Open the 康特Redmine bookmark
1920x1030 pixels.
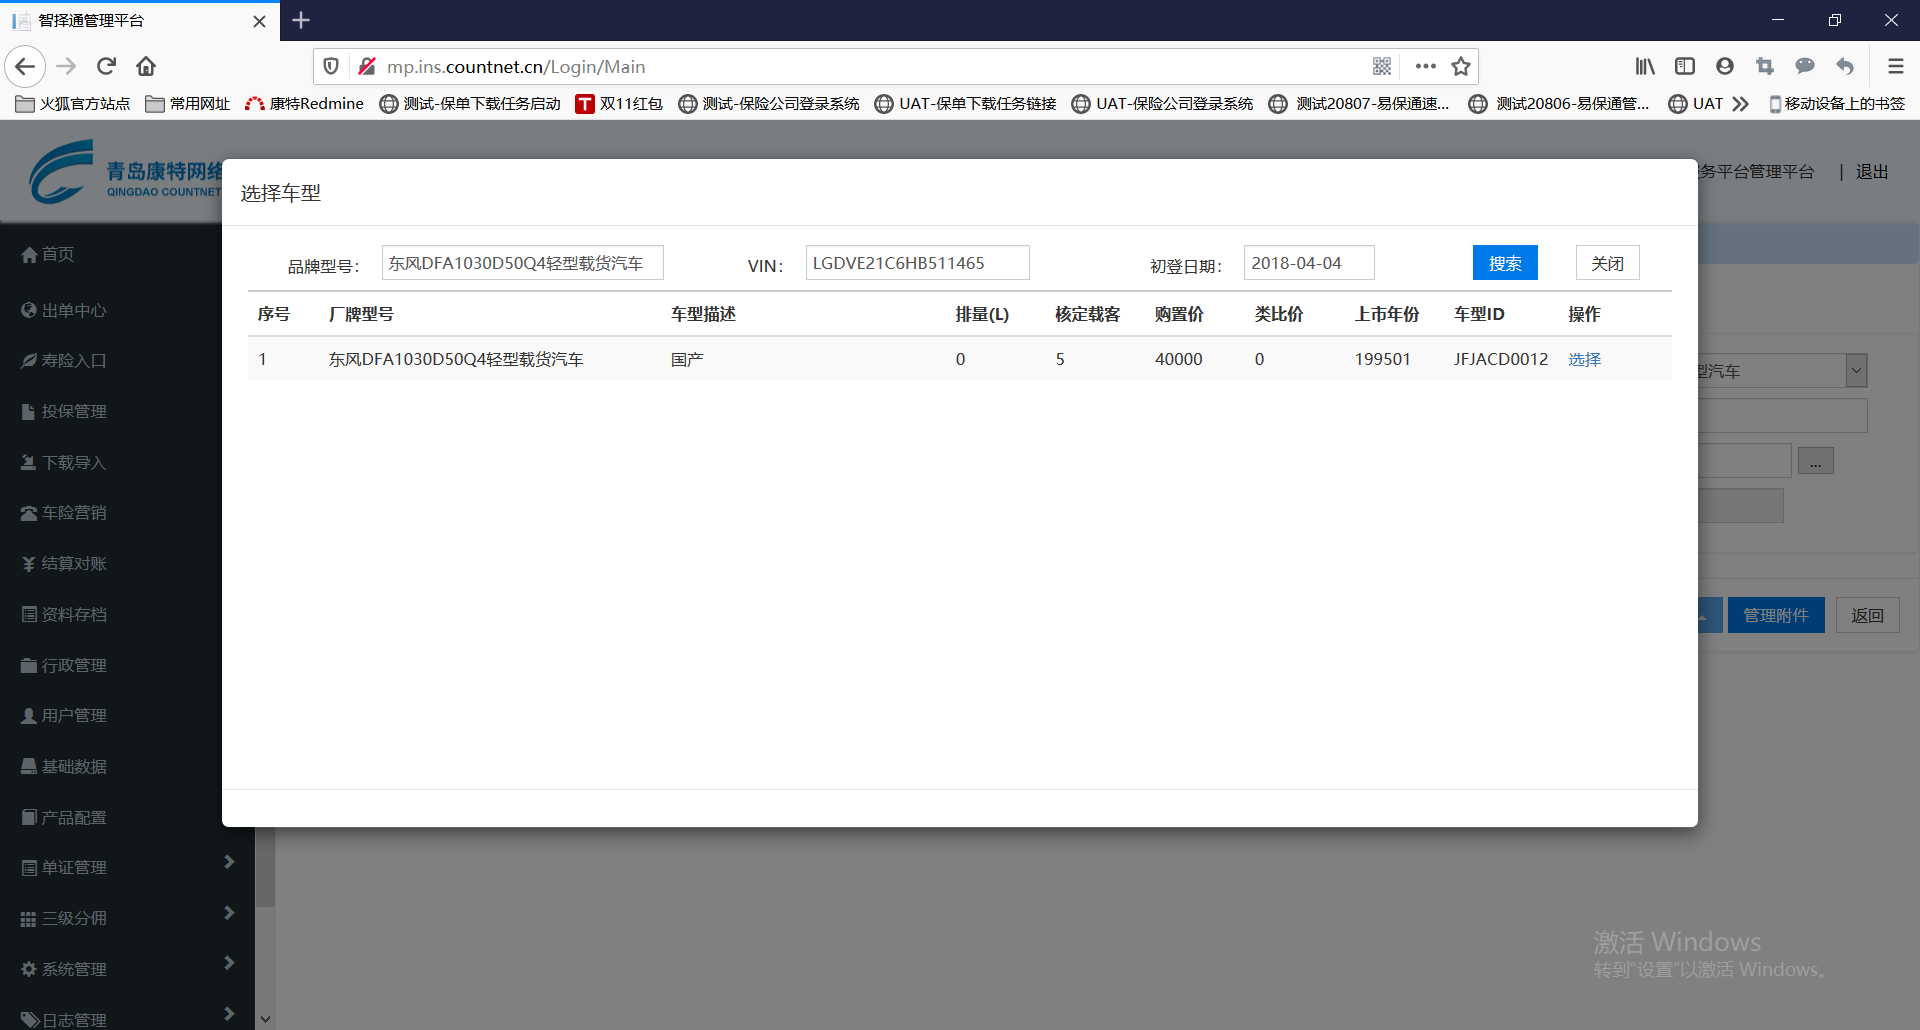pyautogui.click(x=305, y=103)
